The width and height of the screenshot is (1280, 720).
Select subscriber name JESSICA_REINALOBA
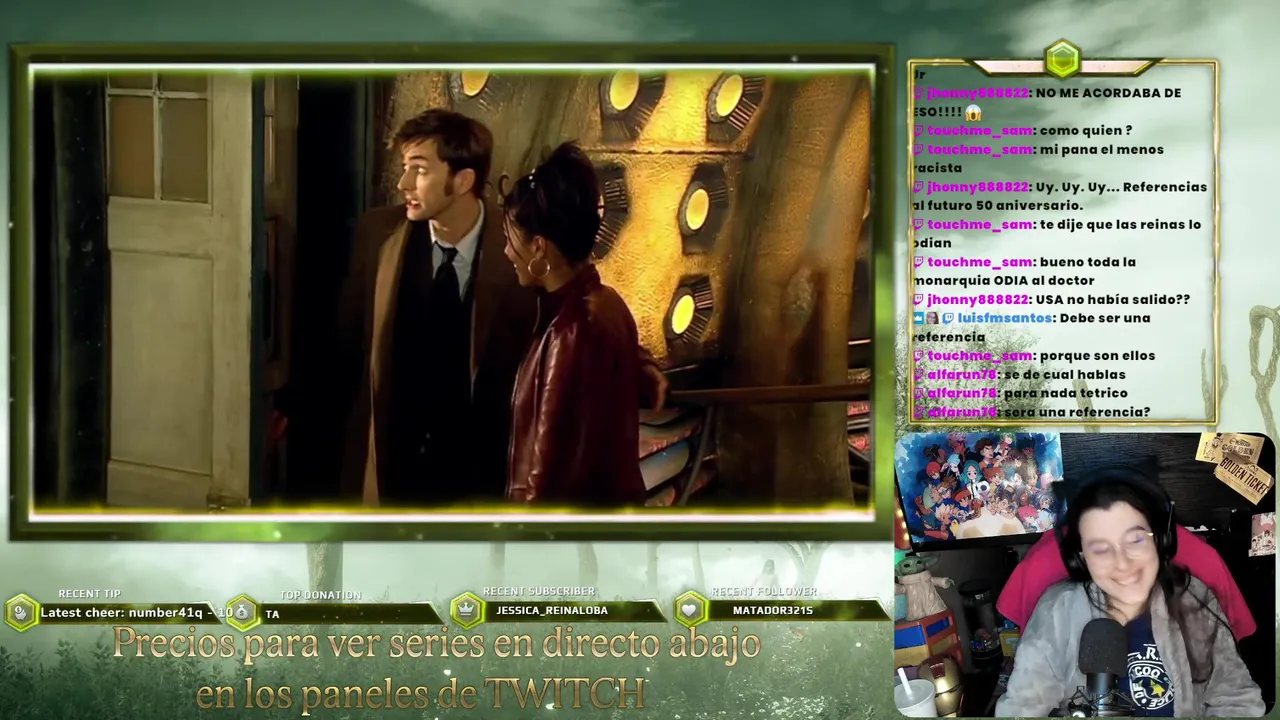point(551,610)
